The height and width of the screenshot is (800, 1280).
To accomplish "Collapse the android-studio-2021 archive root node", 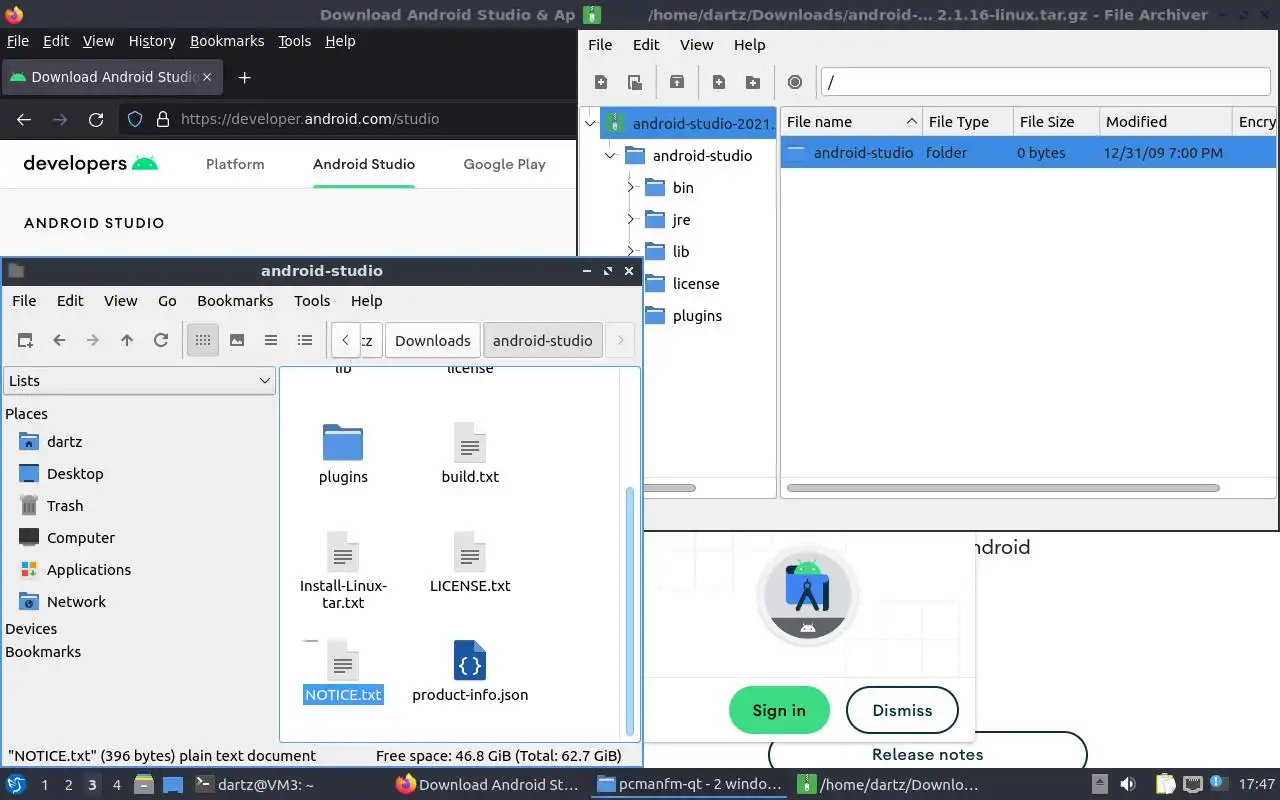I will [x=590, y=124].
